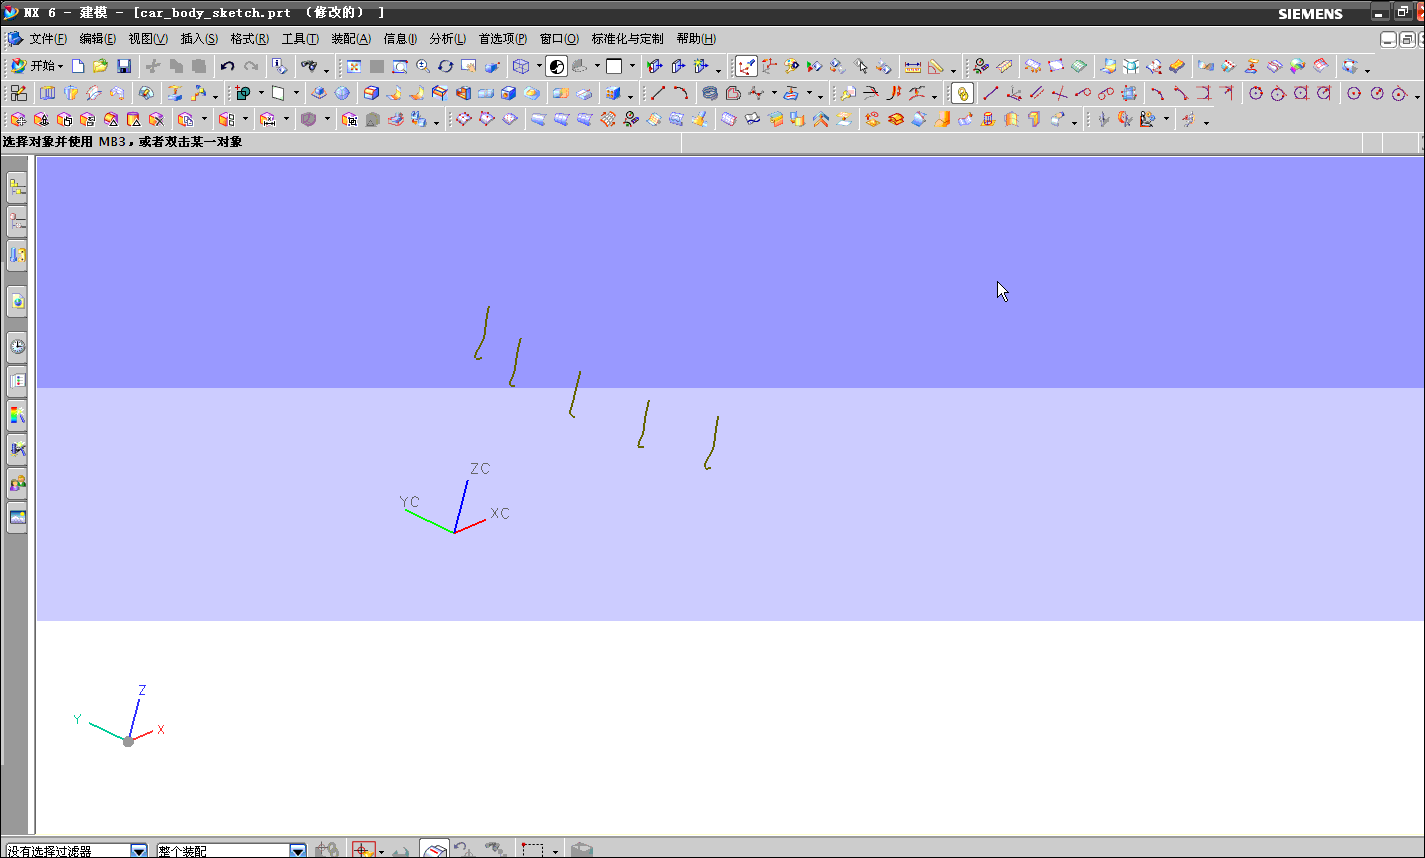
Task: Expand the boolean unite dropdown arrow
Action: click(261, 93)
